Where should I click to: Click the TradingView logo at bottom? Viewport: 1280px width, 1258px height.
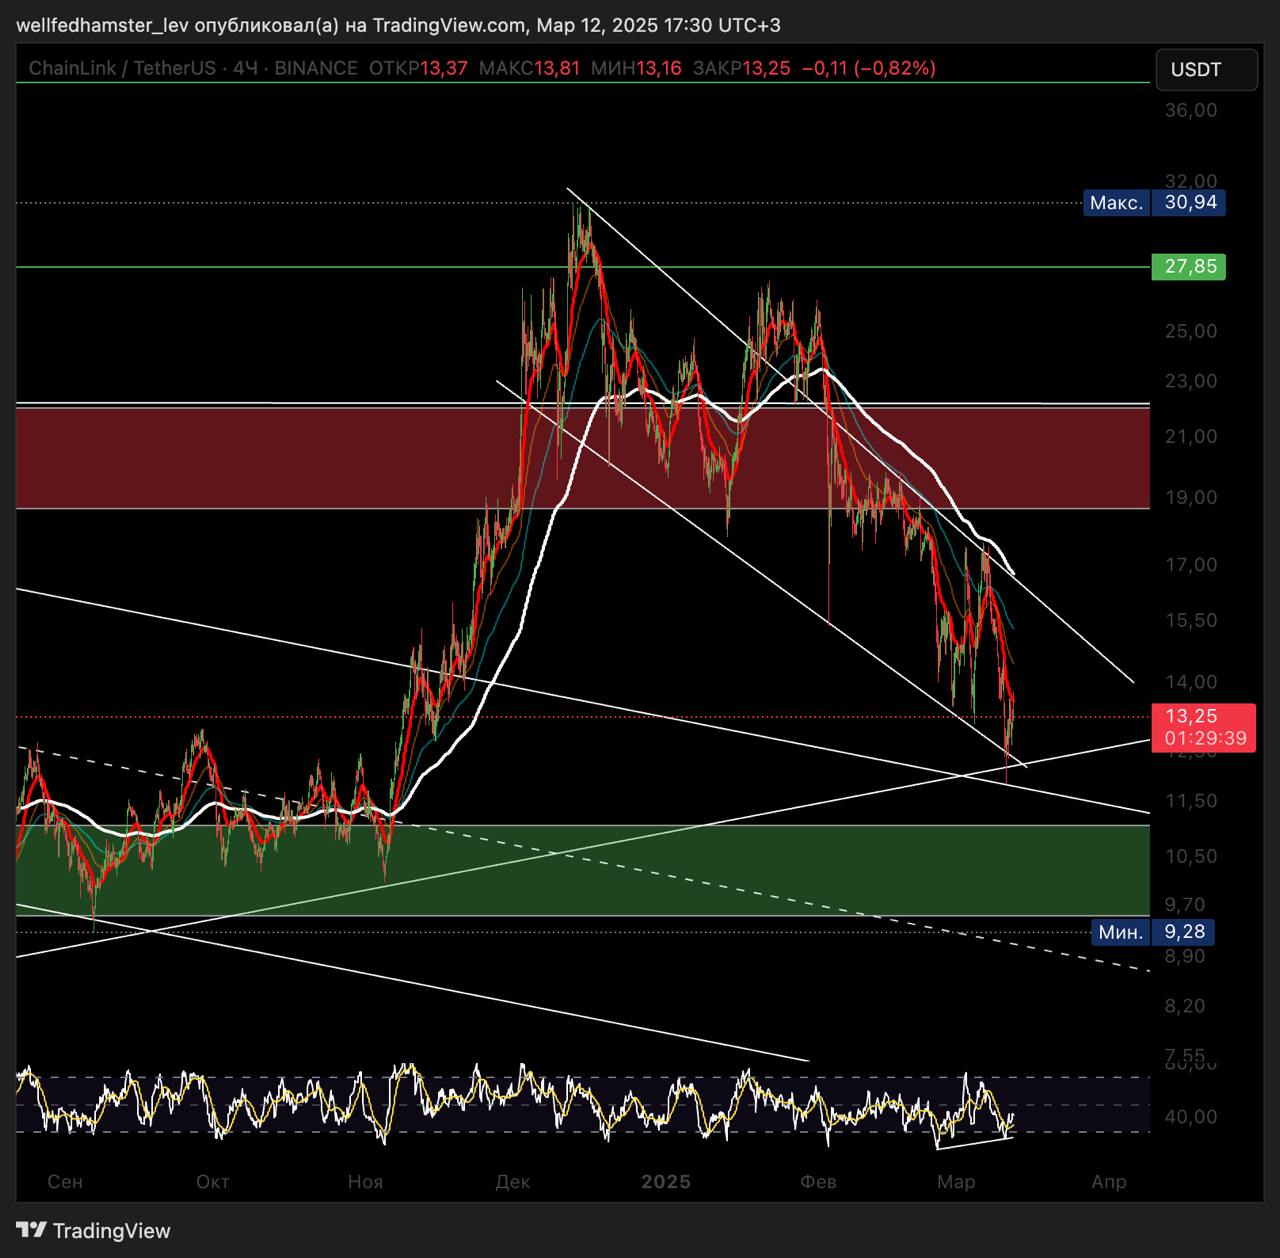94,1231
